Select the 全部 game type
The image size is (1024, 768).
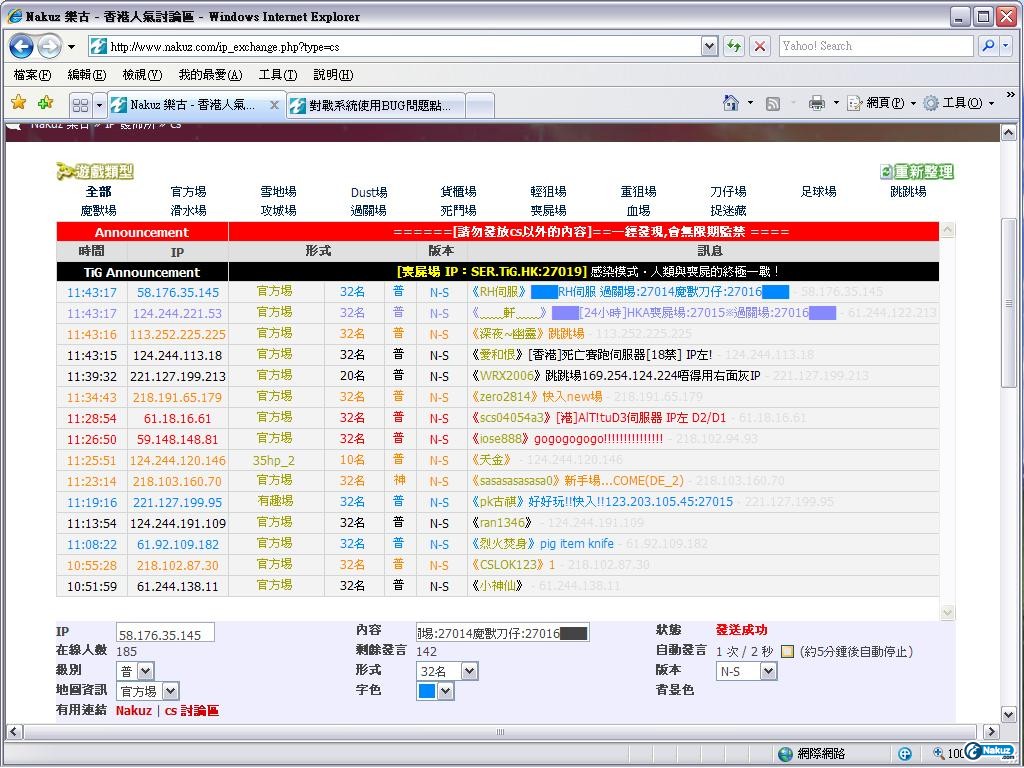click(x=99, y=191)
